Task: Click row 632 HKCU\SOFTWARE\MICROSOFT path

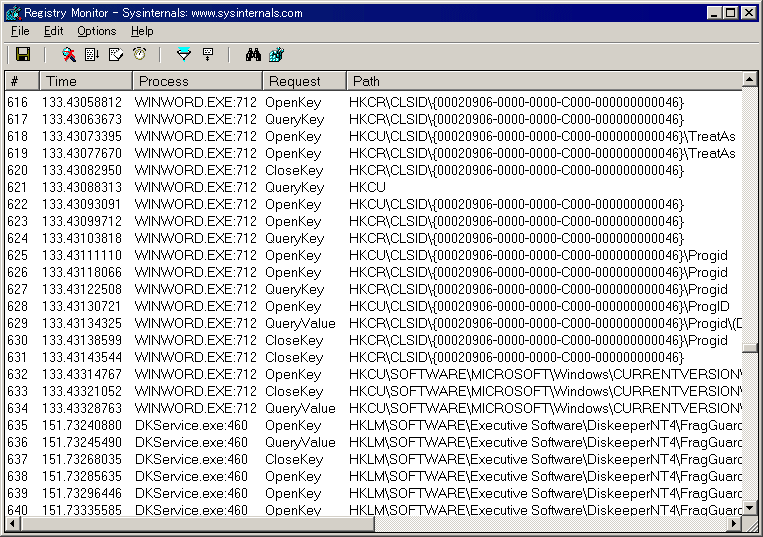Action: [545, 375]
